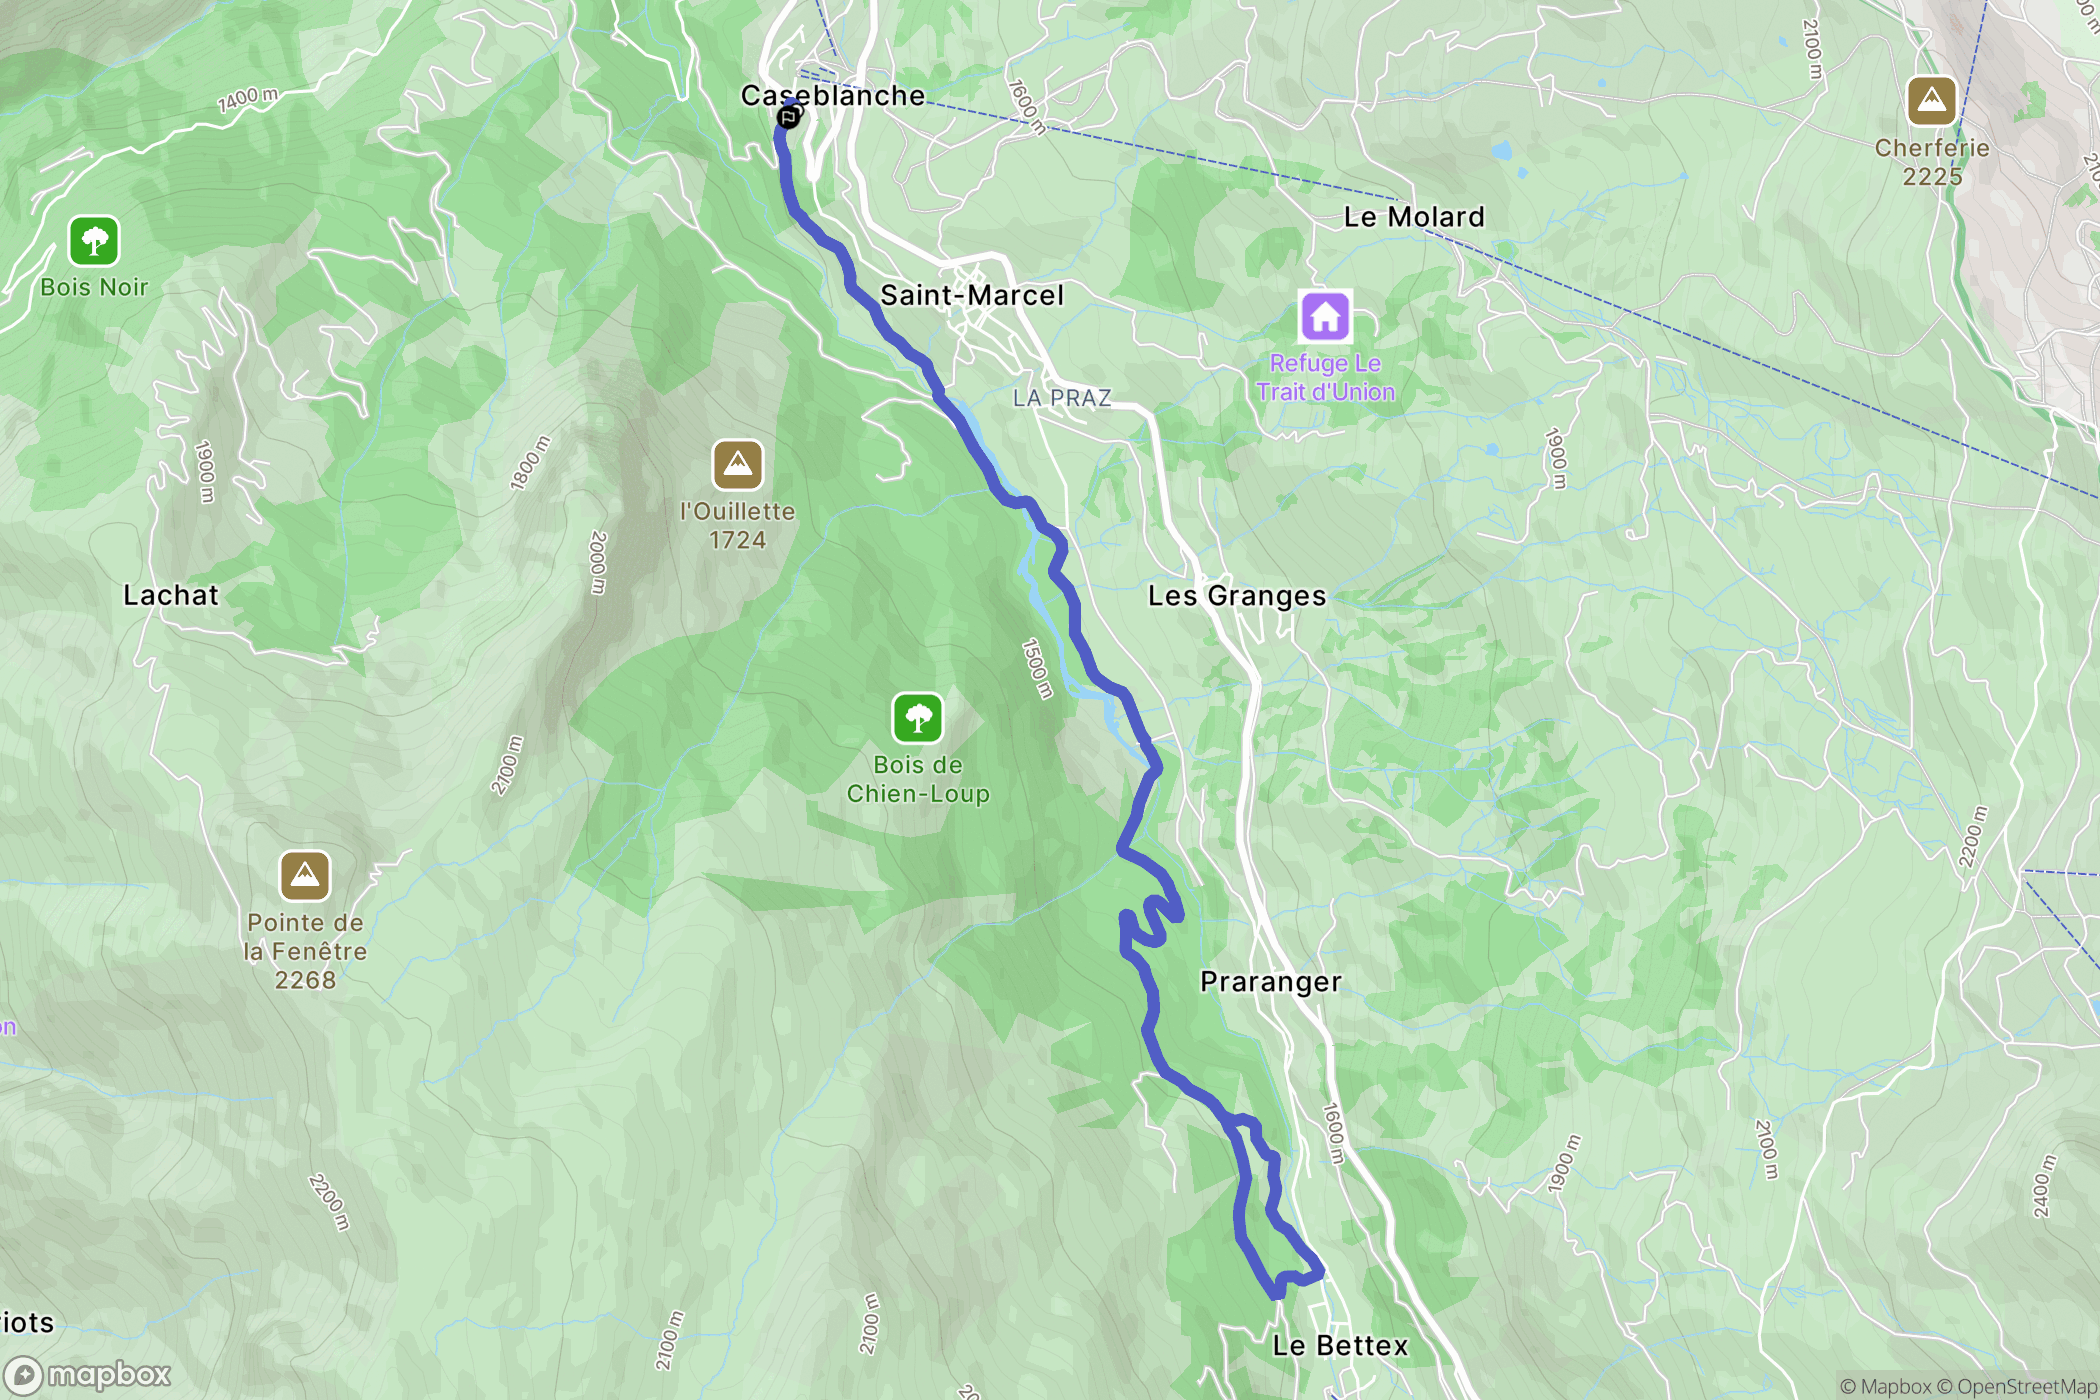Click the Cherferie mountain peak icon
The width and height of the screenshot is (2100, 1400).
coord(1931,101)
